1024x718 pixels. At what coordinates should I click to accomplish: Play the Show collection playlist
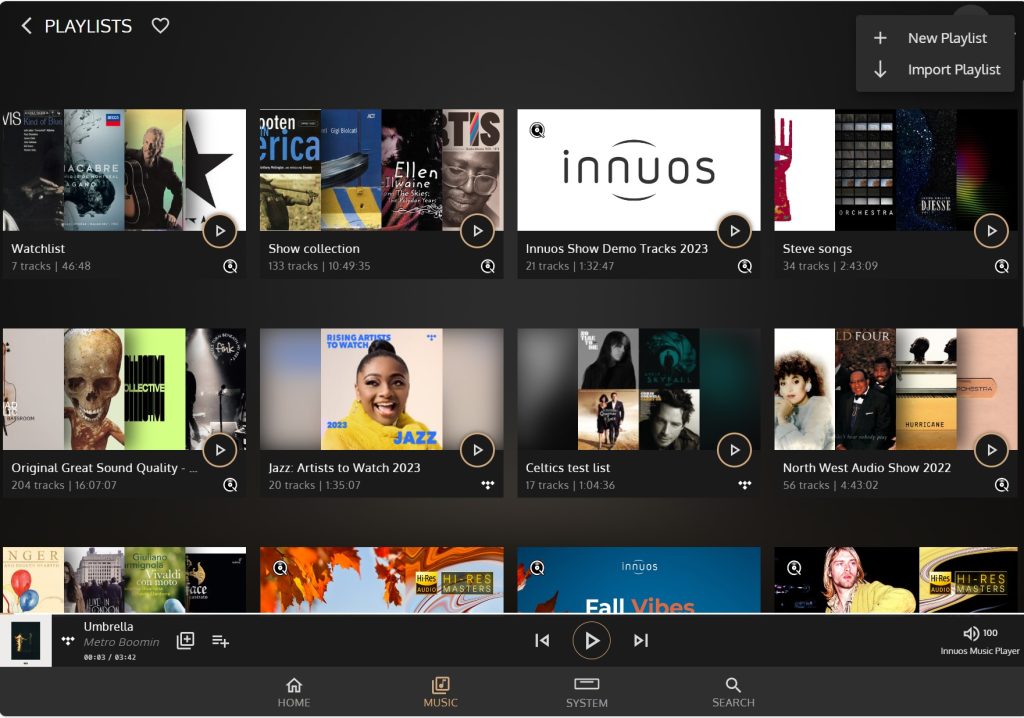pyautogui.click(x=477, y=231)
